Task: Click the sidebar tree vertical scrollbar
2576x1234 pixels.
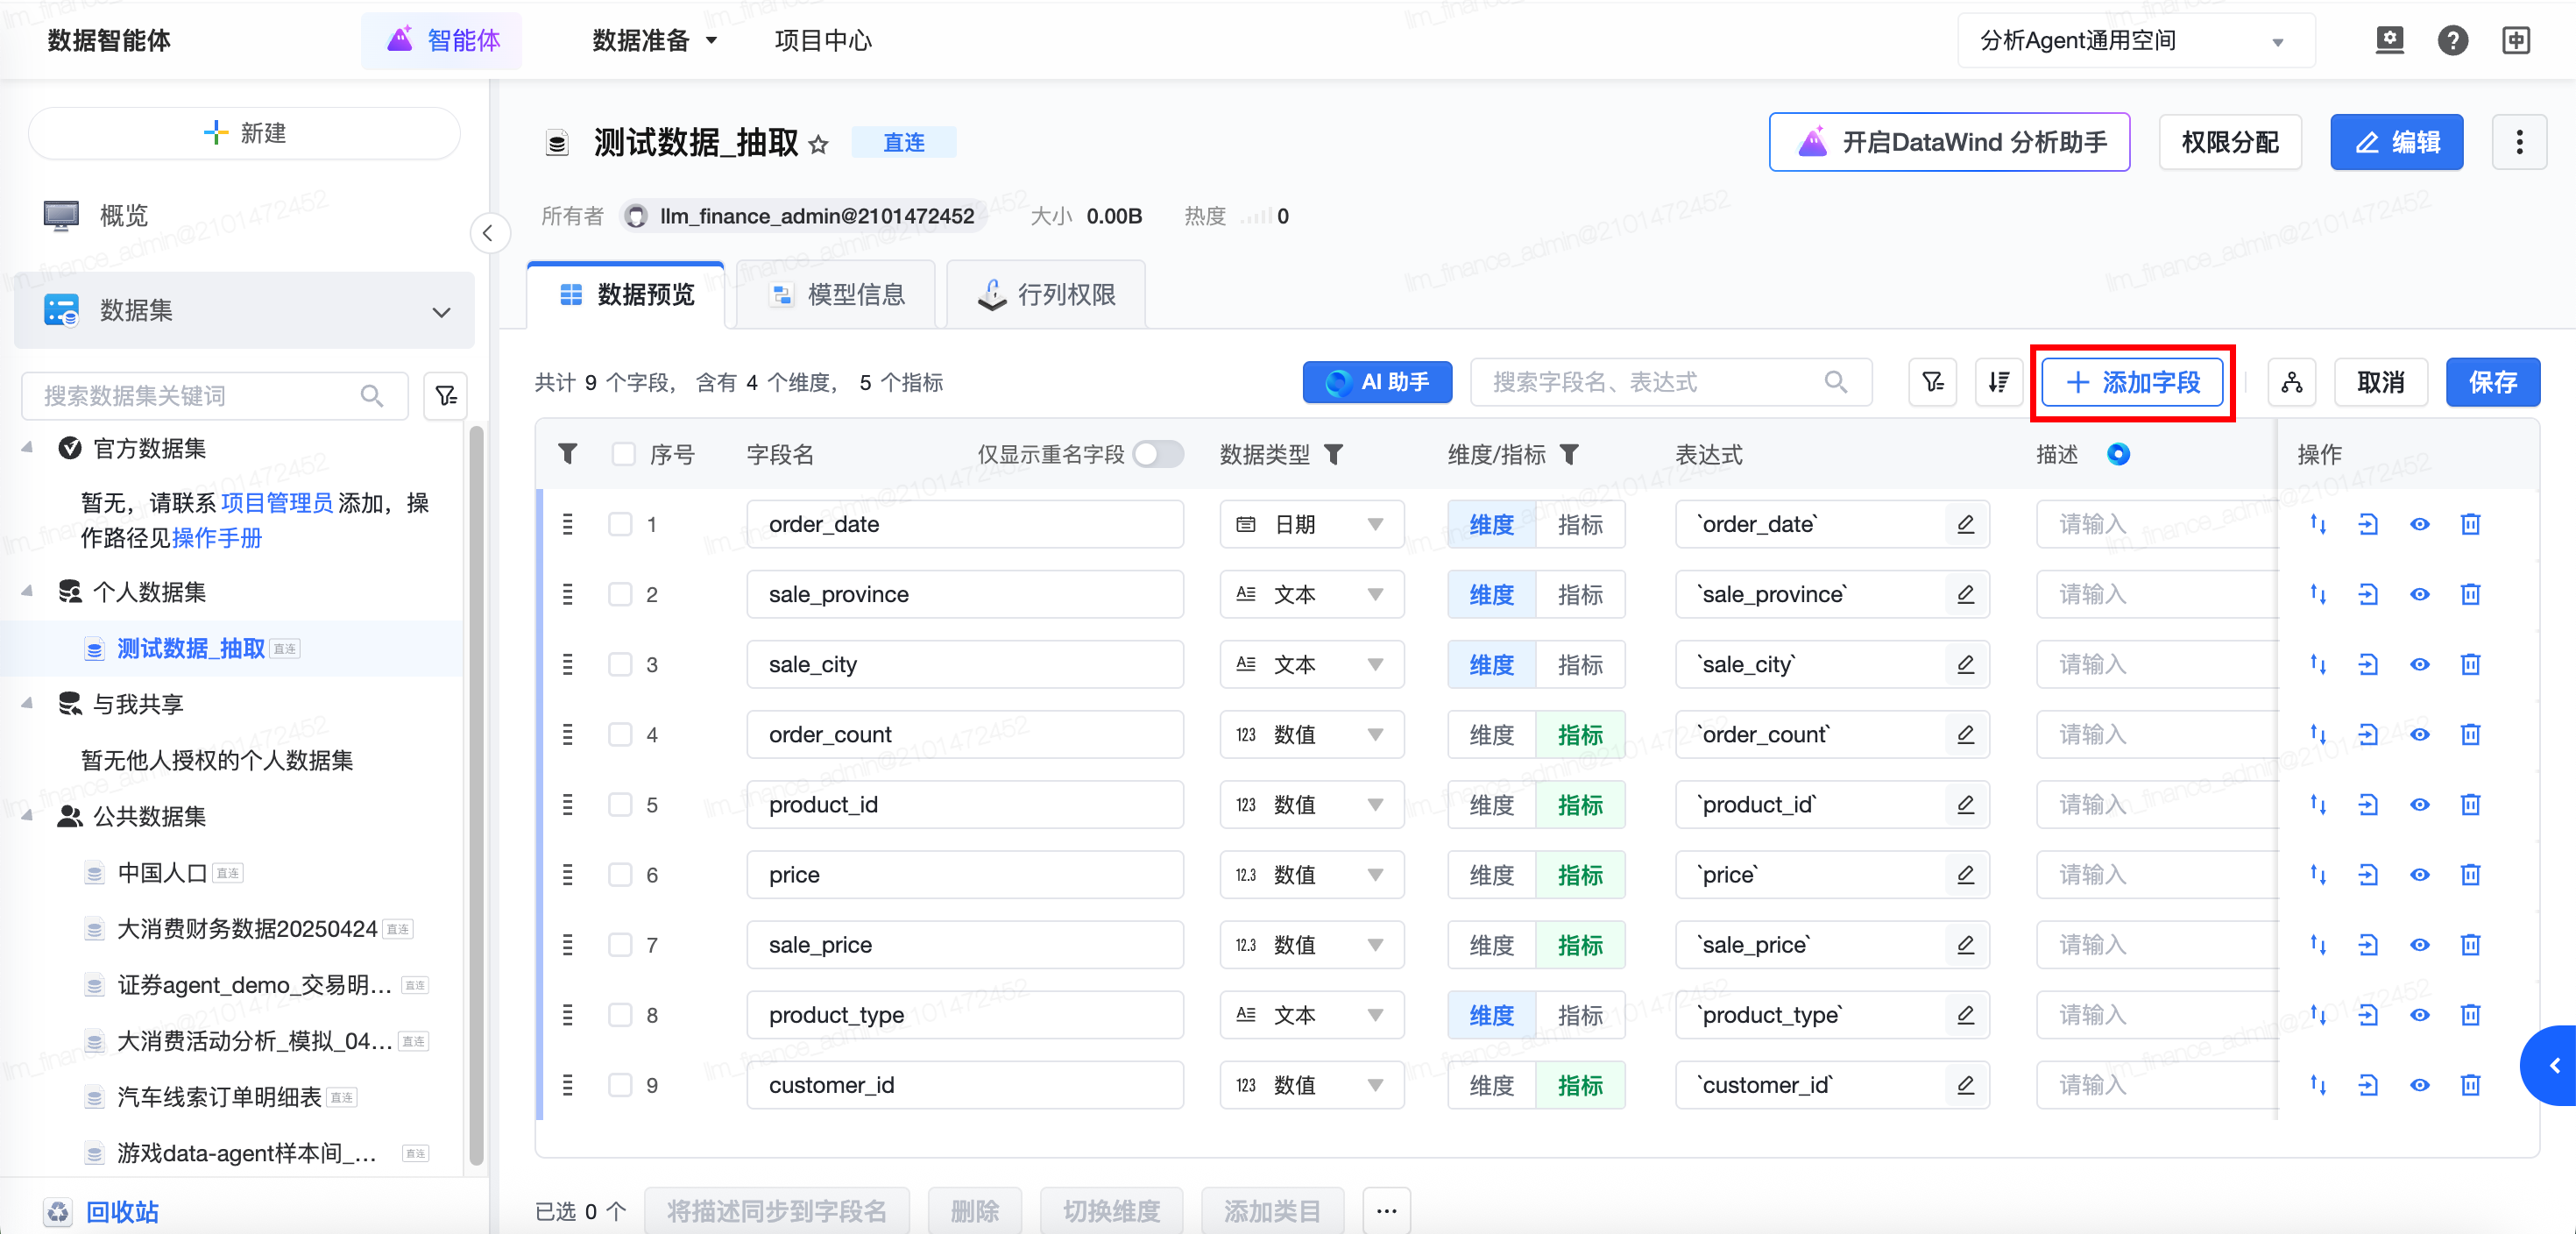Action: click(x=476, y=795)
